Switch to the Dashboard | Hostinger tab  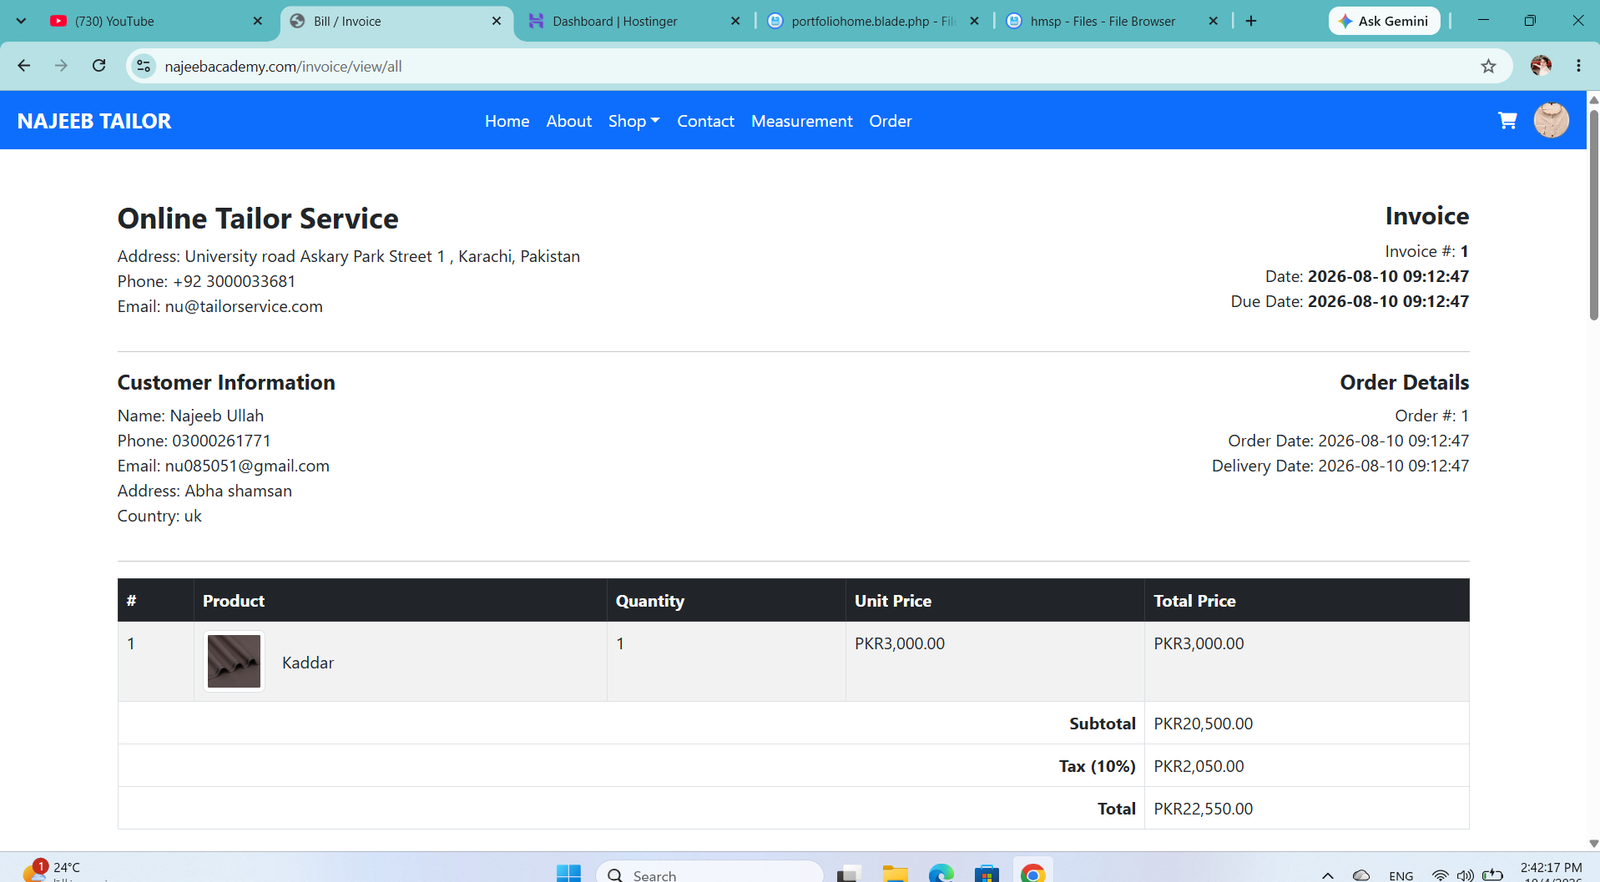click(x=633, y=21)
